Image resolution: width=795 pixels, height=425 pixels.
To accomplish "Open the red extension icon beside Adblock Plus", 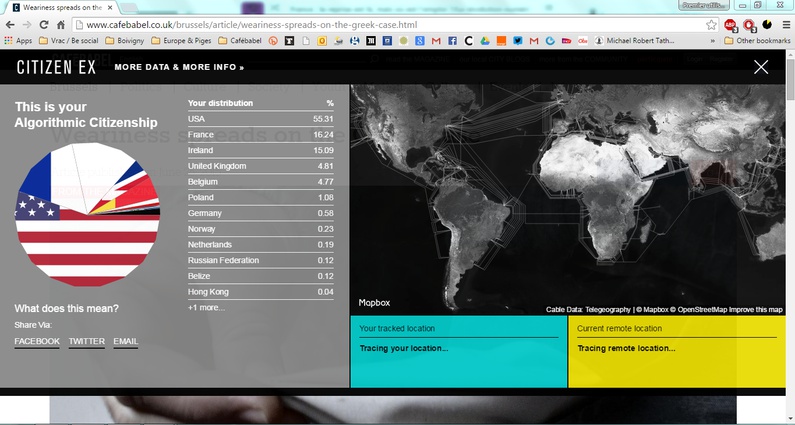I will [x=749, y=24].
